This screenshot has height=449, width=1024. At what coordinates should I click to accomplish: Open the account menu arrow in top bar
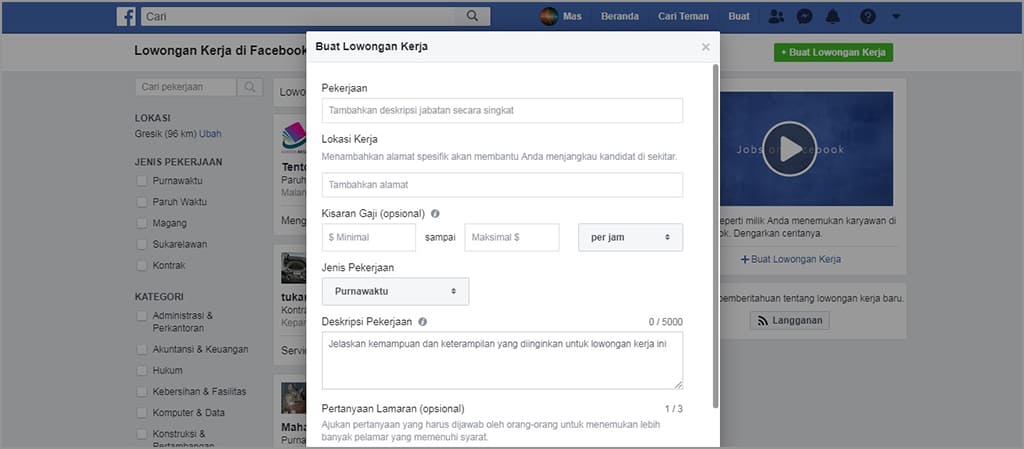pos(895,17)
